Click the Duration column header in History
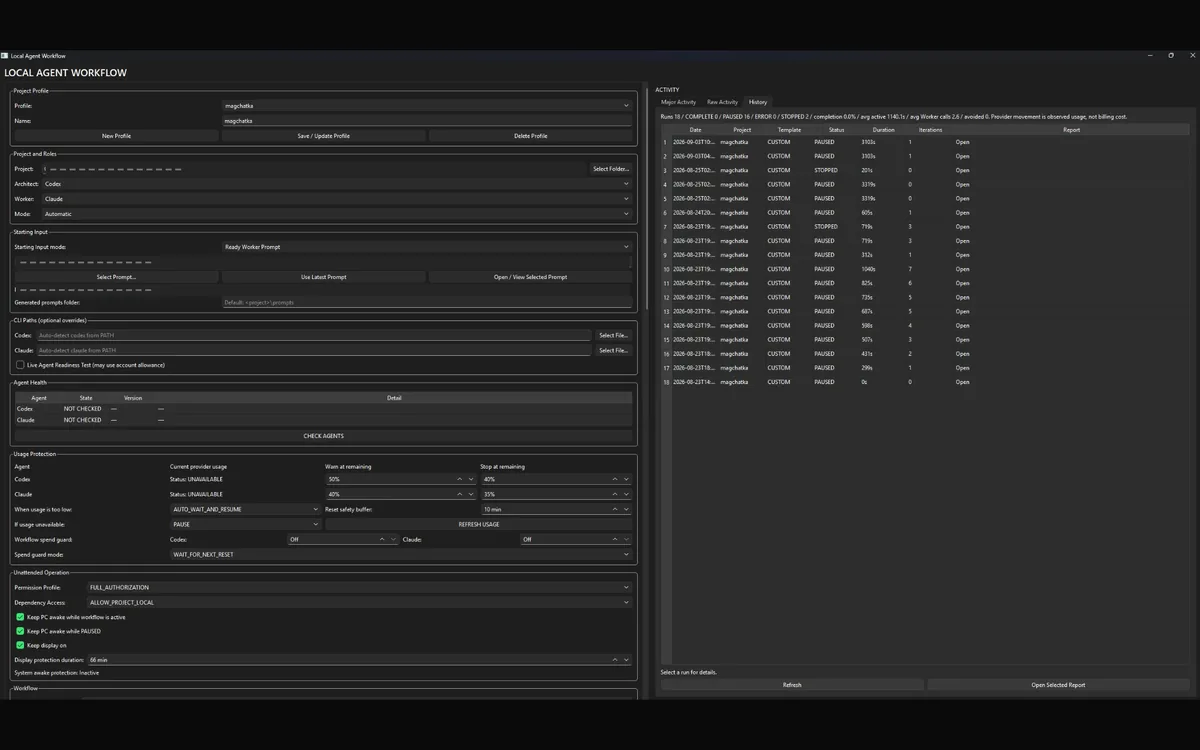Screen dimensions: 1200x750 coord(883,130)
